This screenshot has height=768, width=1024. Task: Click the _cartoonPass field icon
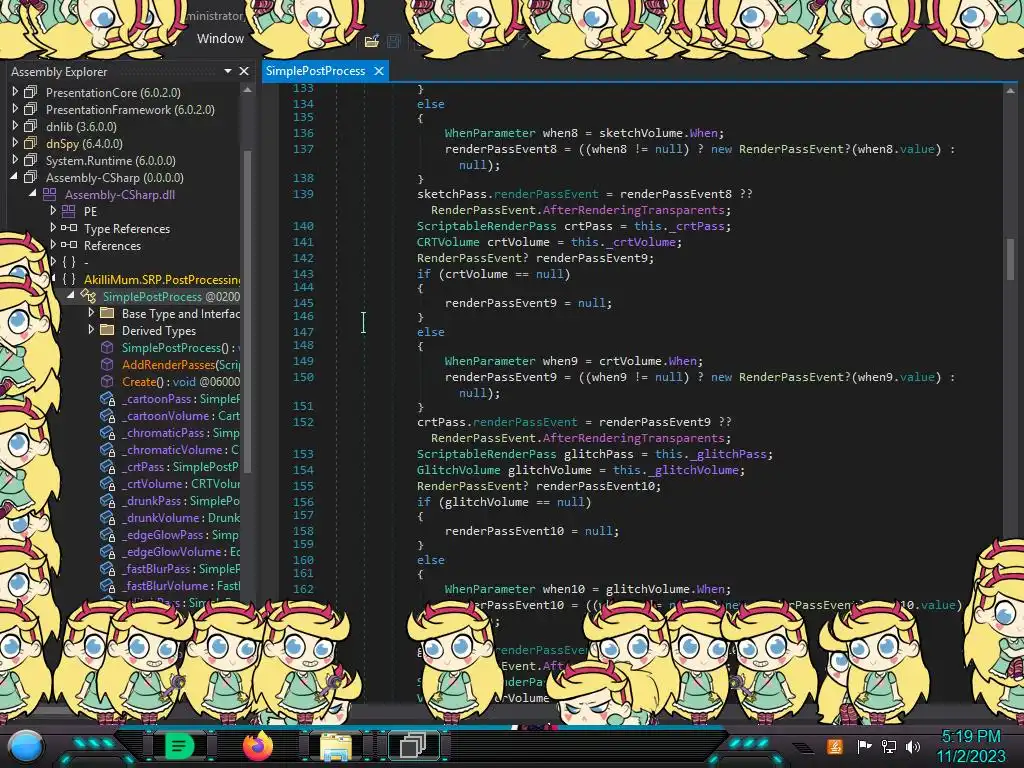pyautogui.click(x=107, y=399)
